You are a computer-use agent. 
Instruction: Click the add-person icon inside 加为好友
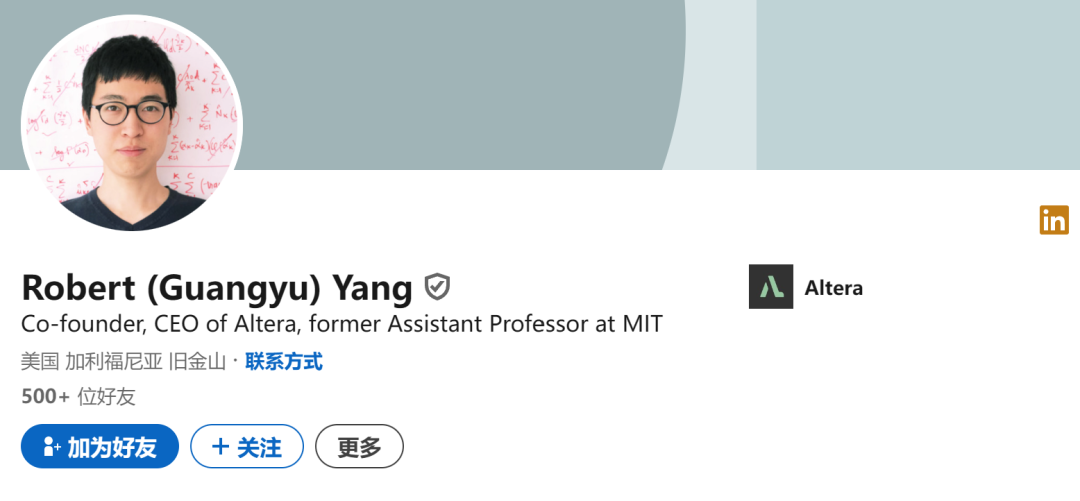[52, 447]
